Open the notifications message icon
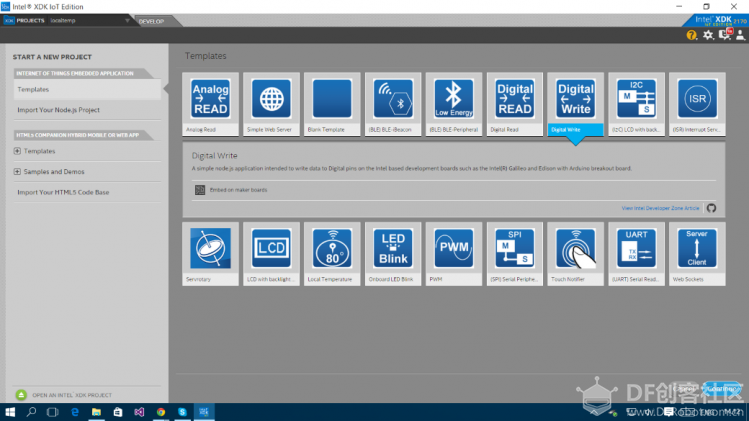Screen dimensions: 749x421 click(x=725, y=34)
